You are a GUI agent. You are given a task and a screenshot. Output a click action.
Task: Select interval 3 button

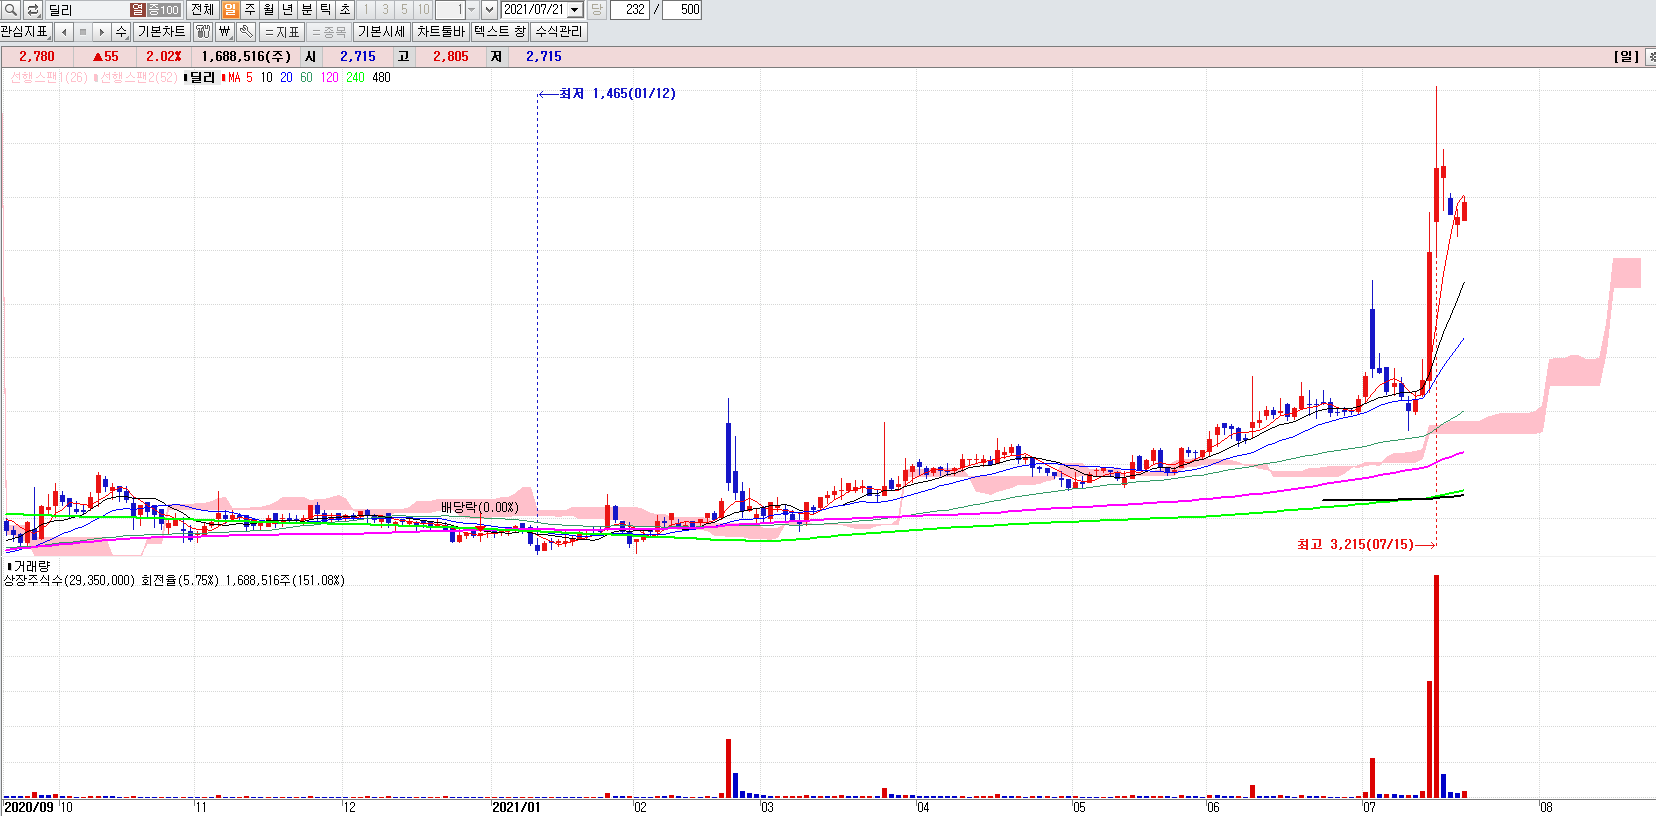tap(385, 10)
